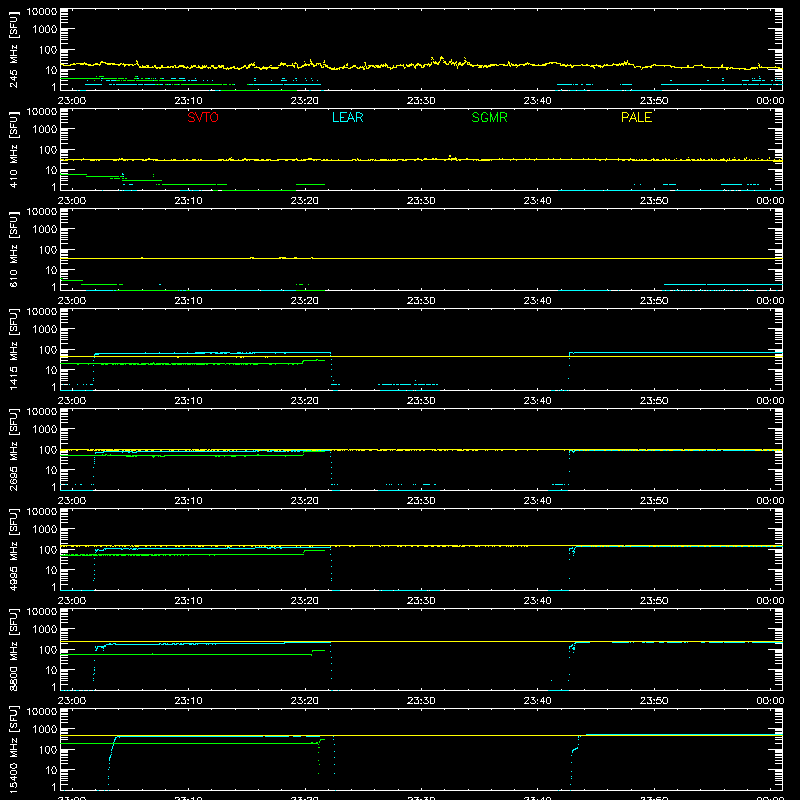Screen dimensions: 800x800
Task: Click the 1000 tick on the 410 MHz plot
Action: click(45, 130)
